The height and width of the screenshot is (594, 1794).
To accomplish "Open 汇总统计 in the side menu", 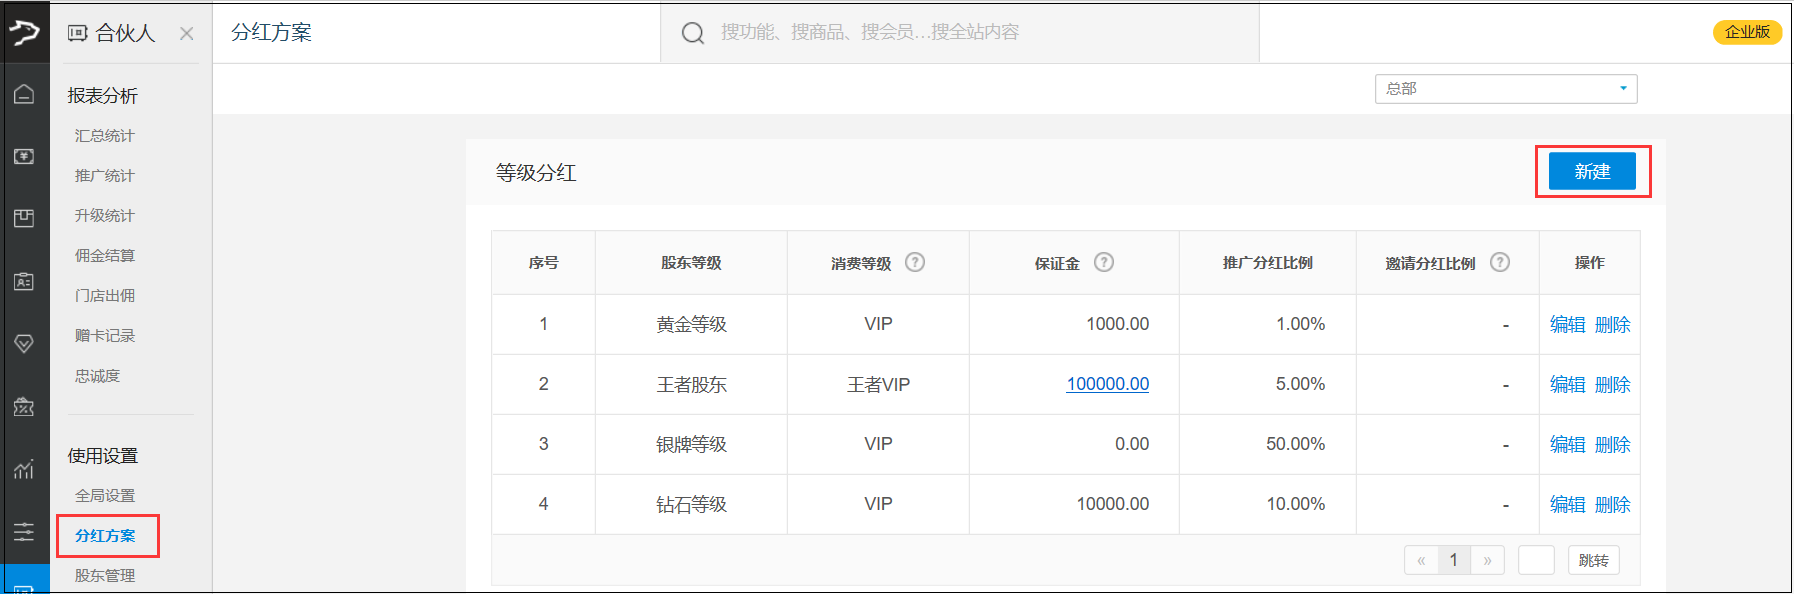I will pyautogui.click(x=104, y=136).
